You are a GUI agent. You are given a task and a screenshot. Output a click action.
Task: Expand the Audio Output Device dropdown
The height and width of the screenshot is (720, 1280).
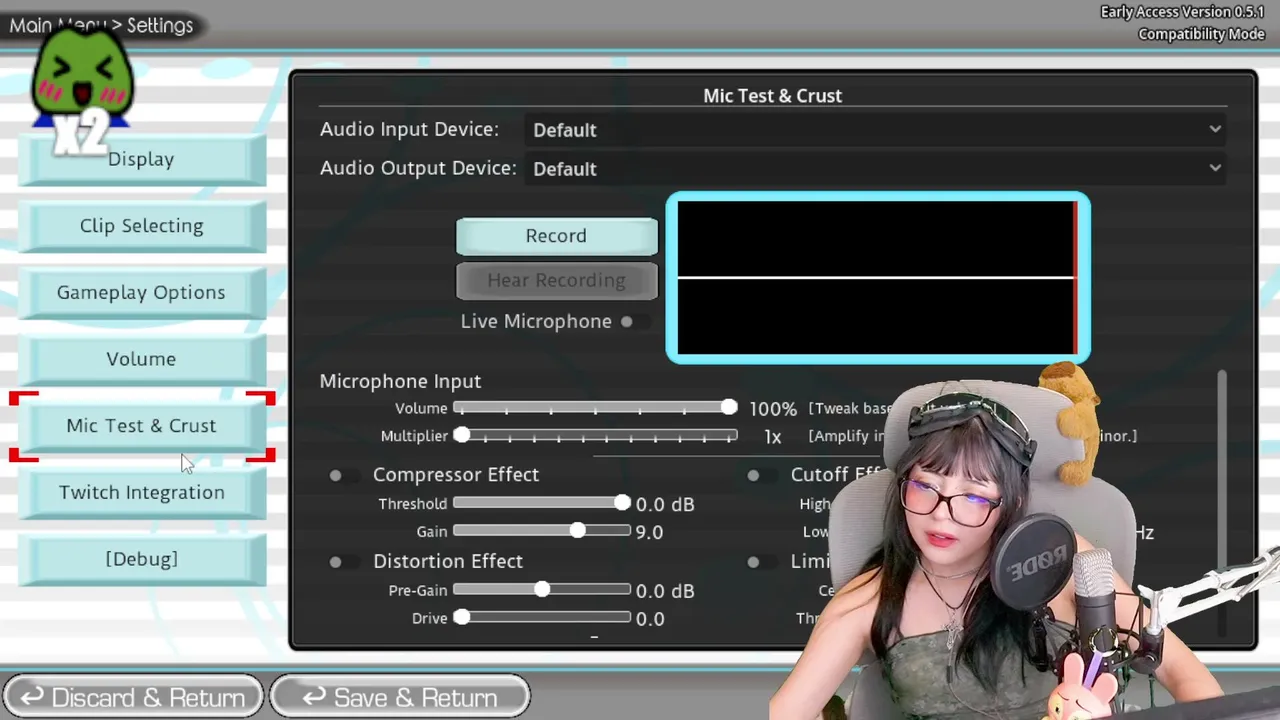(x=876, y=169)
